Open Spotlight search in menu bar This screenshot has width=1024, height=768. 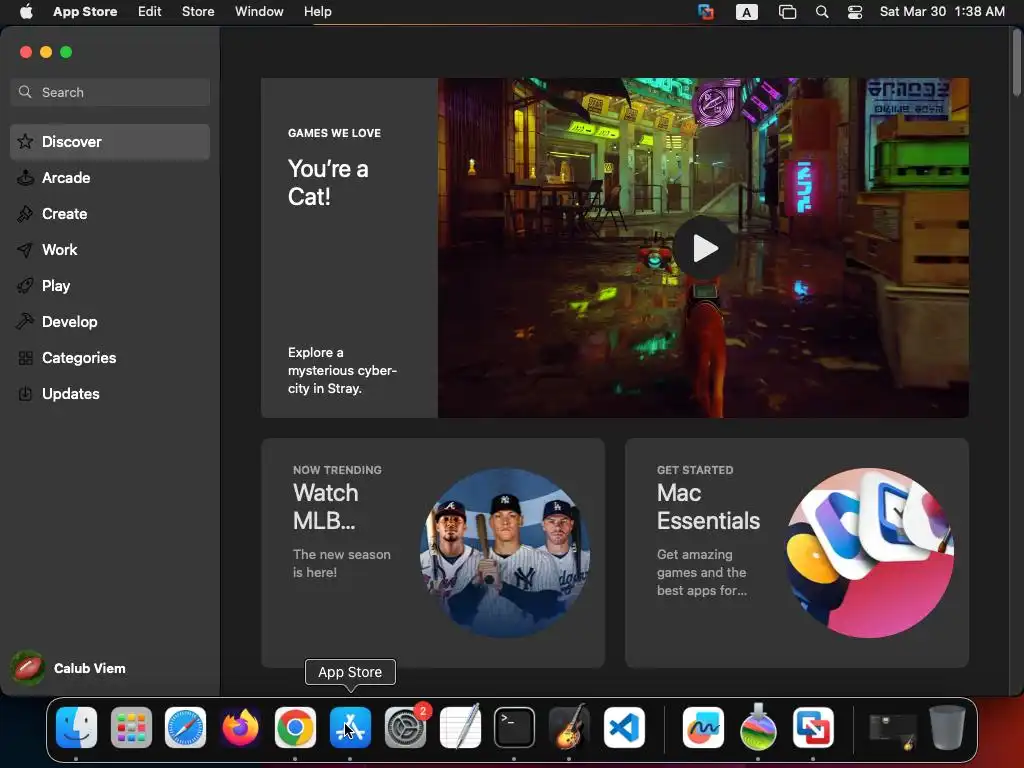(x=822, y=12)
